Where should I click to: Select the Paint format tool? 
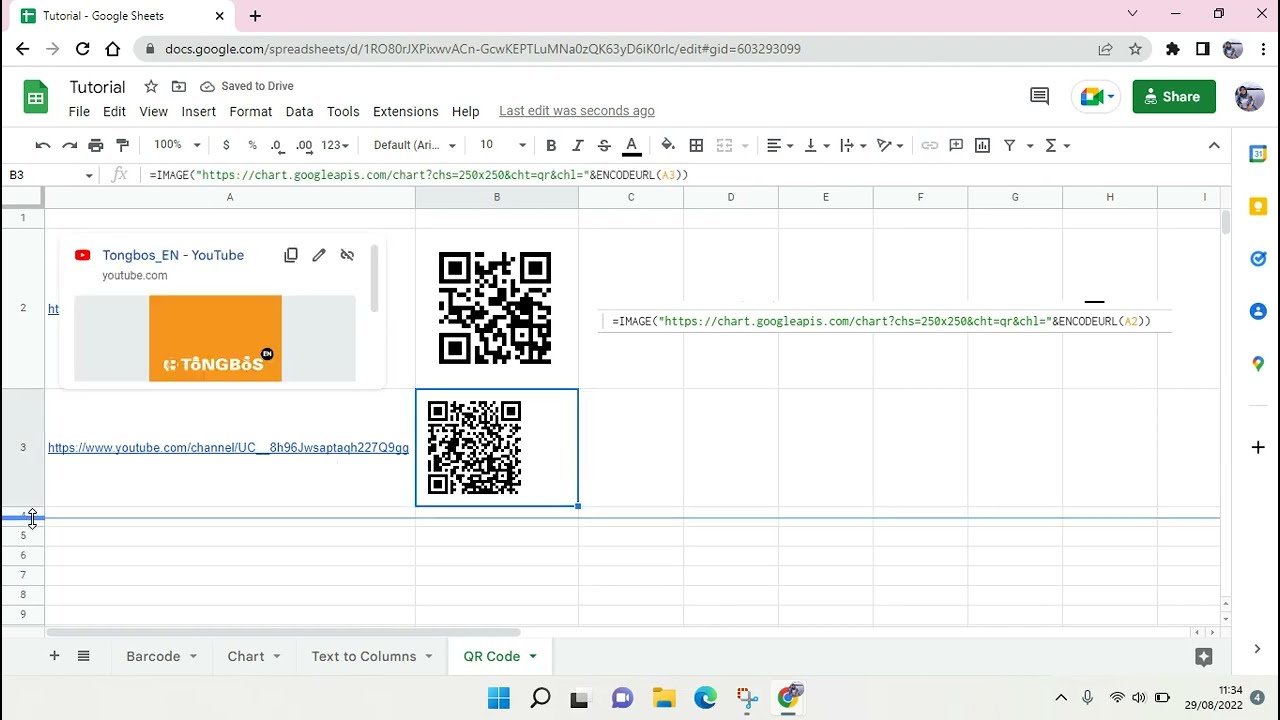click(123, 145)
